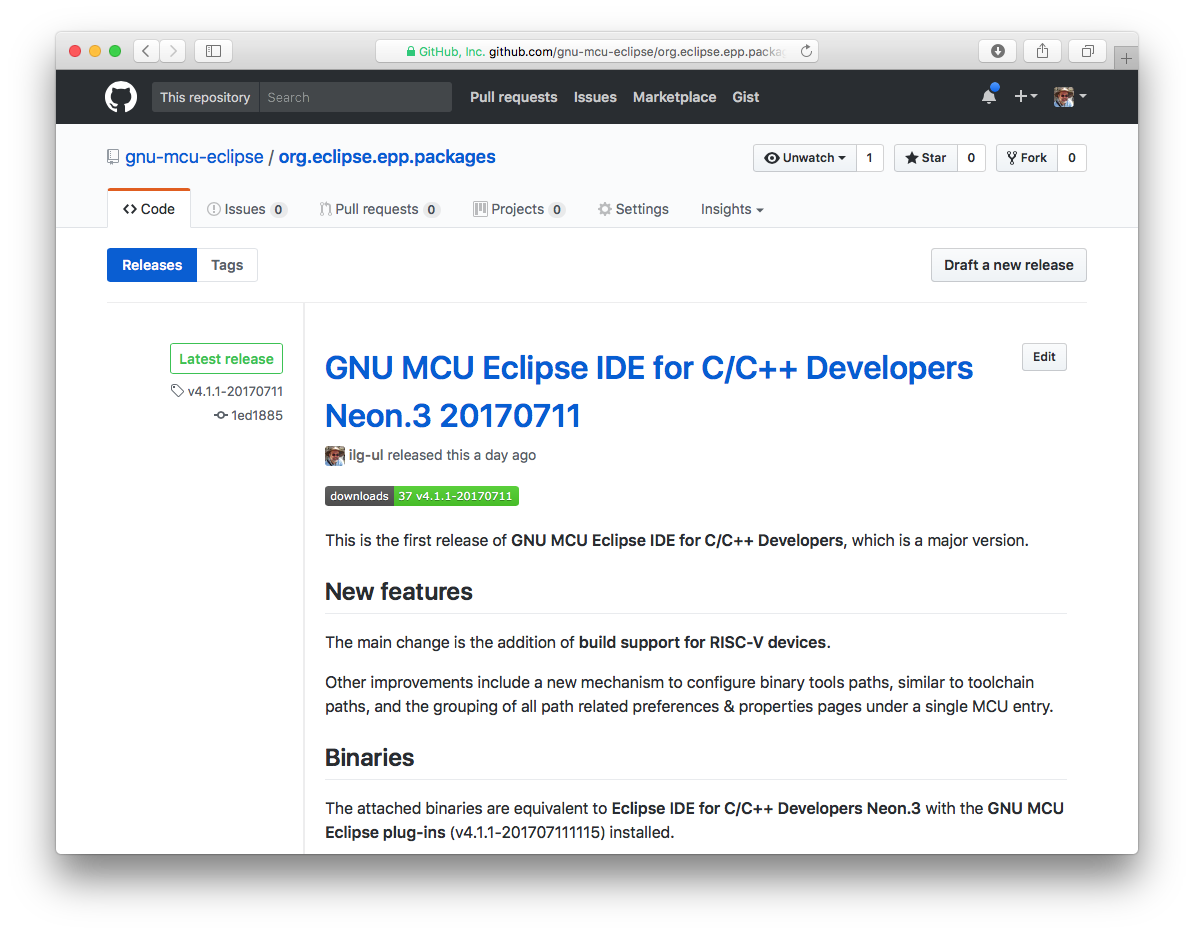Image resolution: width=1194 pixels, height=934 pixels.
Task: Show all tabs overview icon
Action: pos(1087,51)
